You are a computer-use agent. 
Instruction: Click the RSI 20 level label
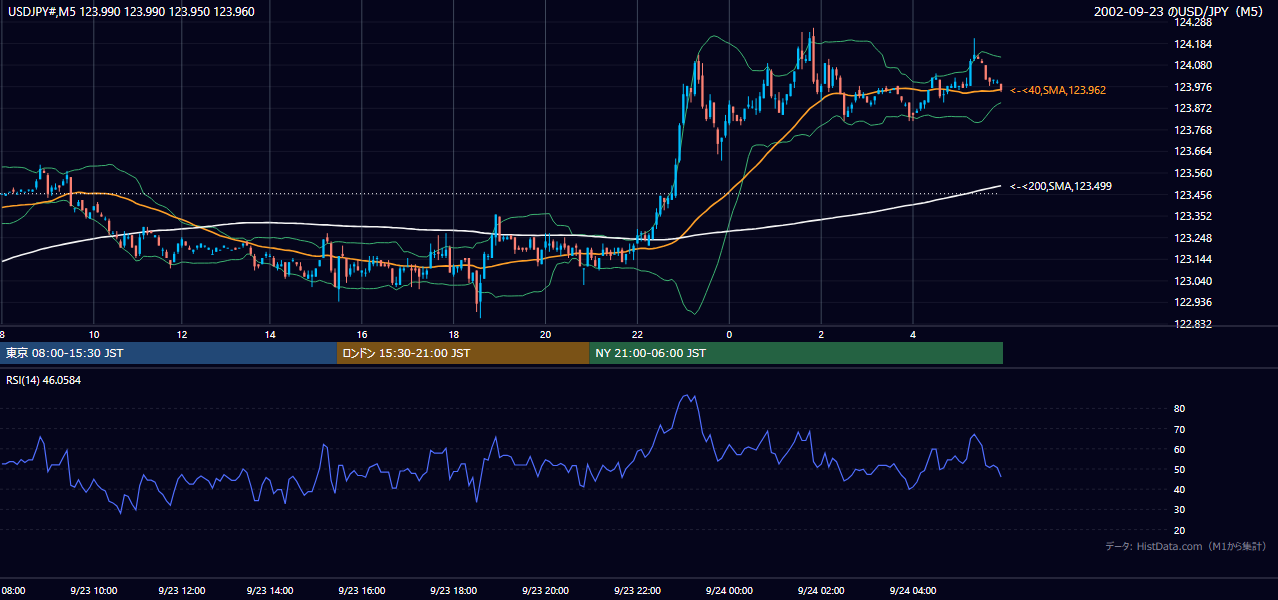(1179, 530)
